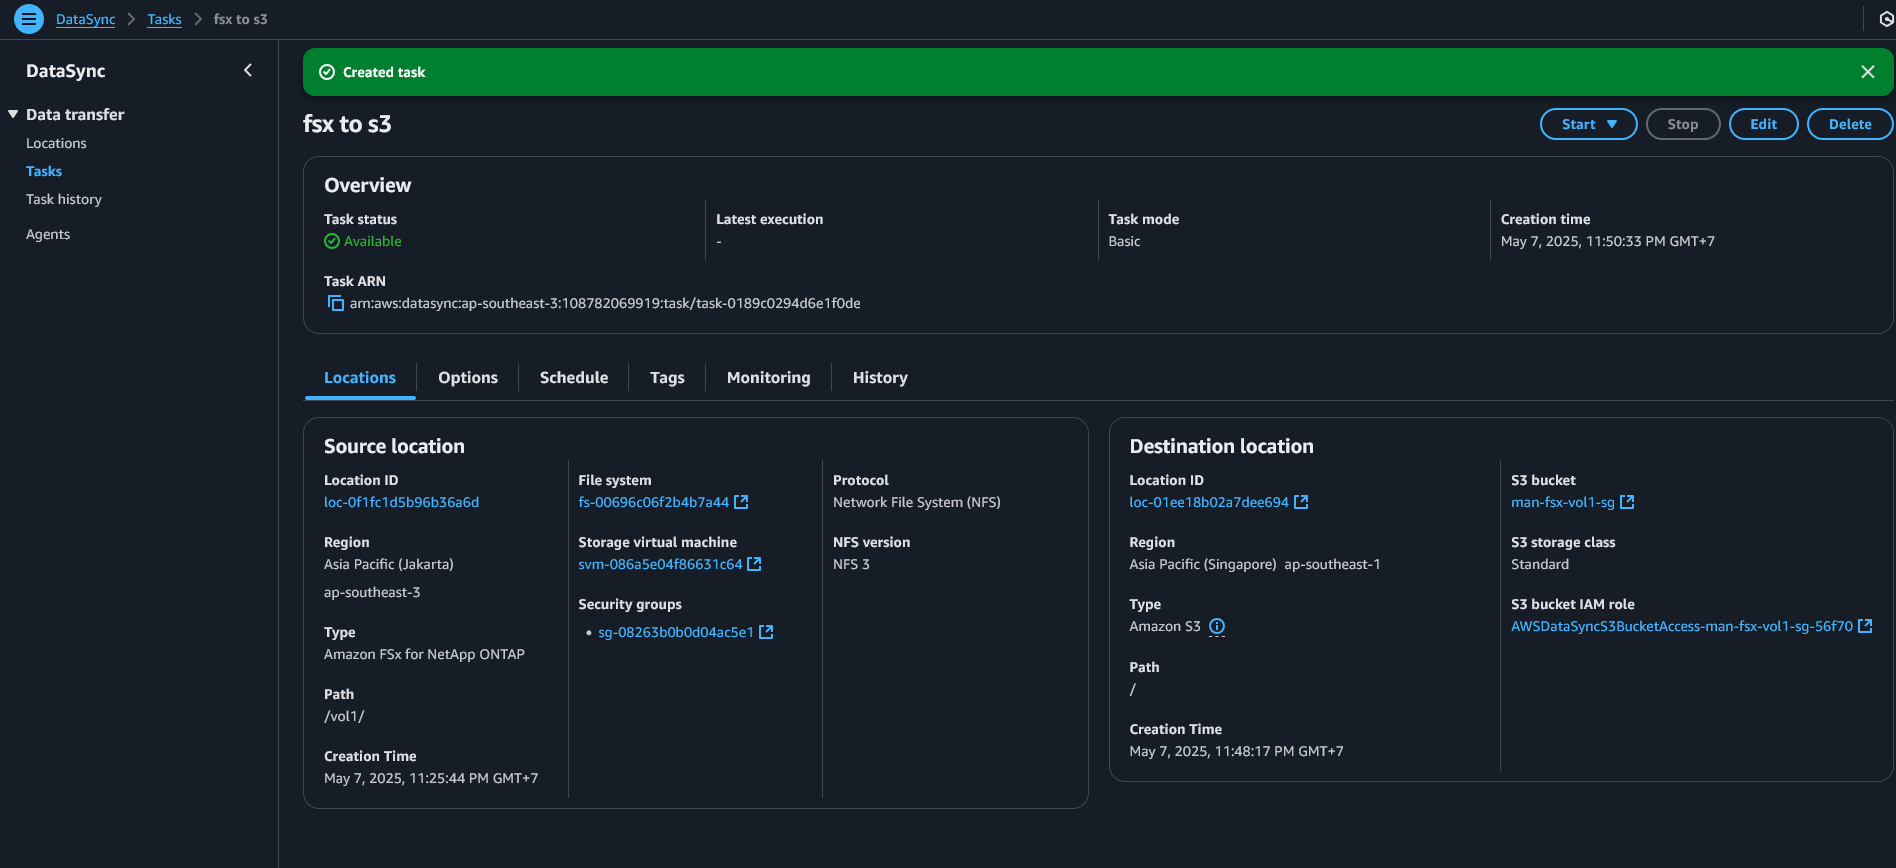
Task: Click the external link icon beside fs-00696c06f2b4b7a44
Action: [x=741, y=502]
